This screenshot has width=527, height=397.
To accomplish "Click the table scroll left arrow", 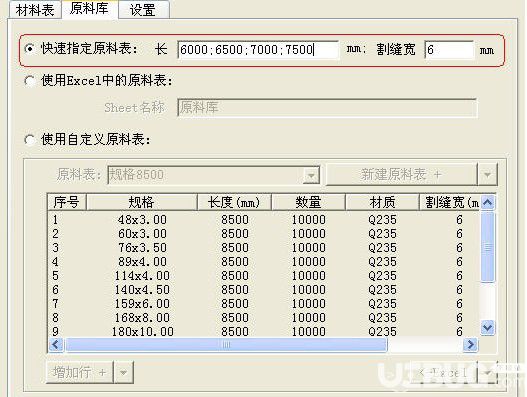I will (56, 345).
